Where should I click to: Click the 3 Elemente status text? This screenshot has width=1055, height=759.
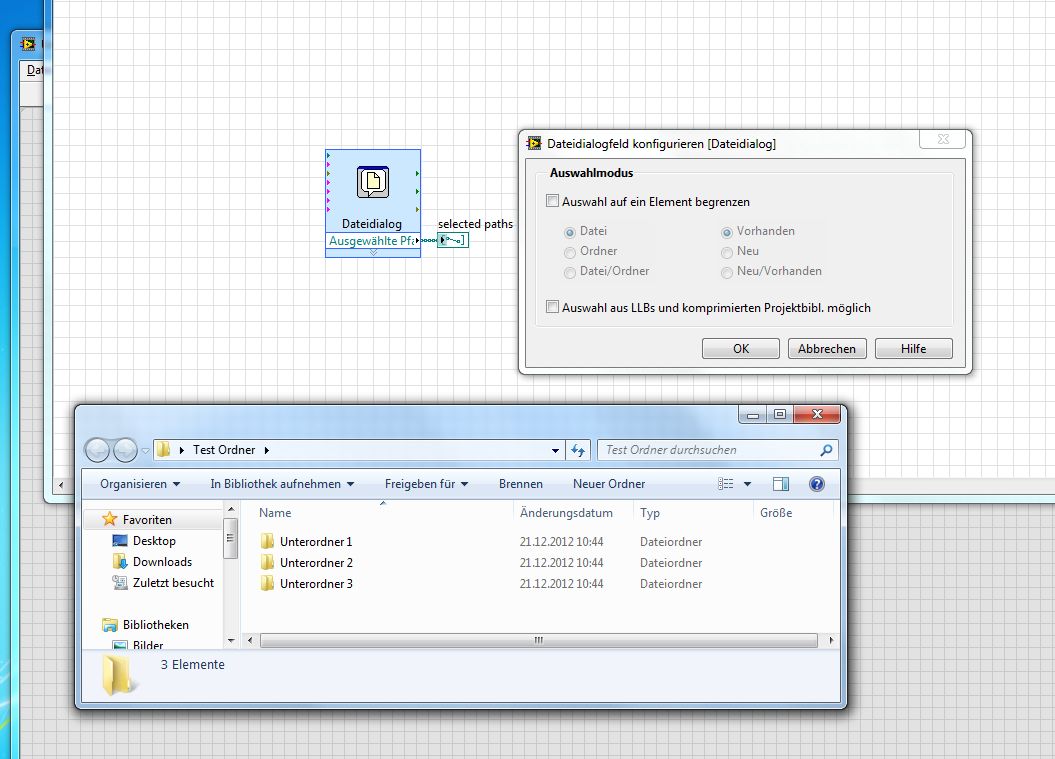(192, 664)
